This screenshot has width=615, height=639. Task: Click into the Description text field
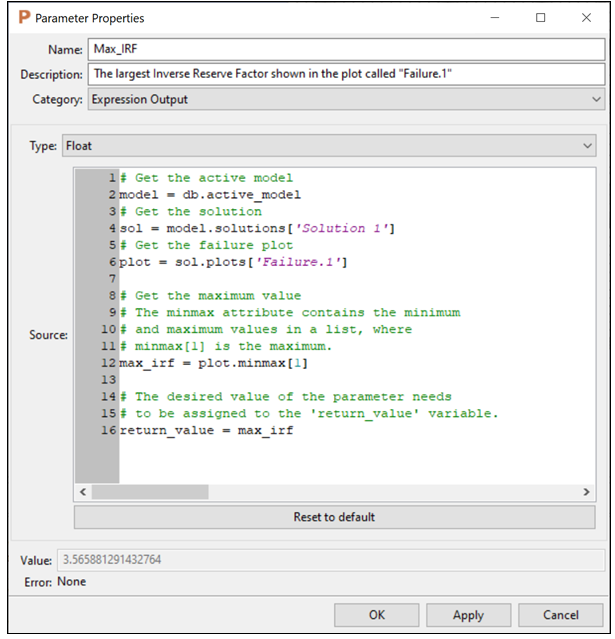pyautogui.click(x=346, y=74)
